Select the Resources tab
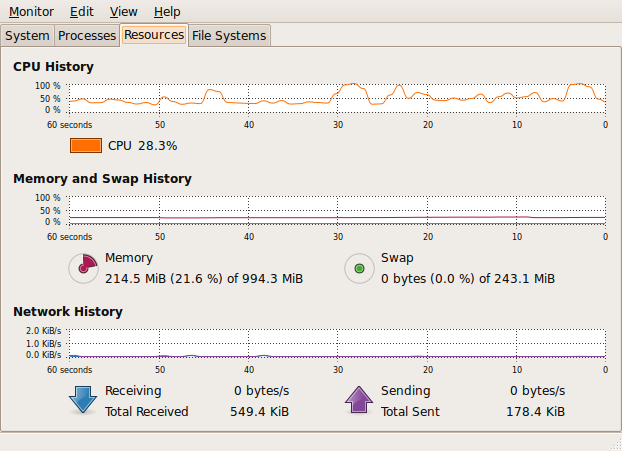The image size is (622, 451). click(154, 35)
